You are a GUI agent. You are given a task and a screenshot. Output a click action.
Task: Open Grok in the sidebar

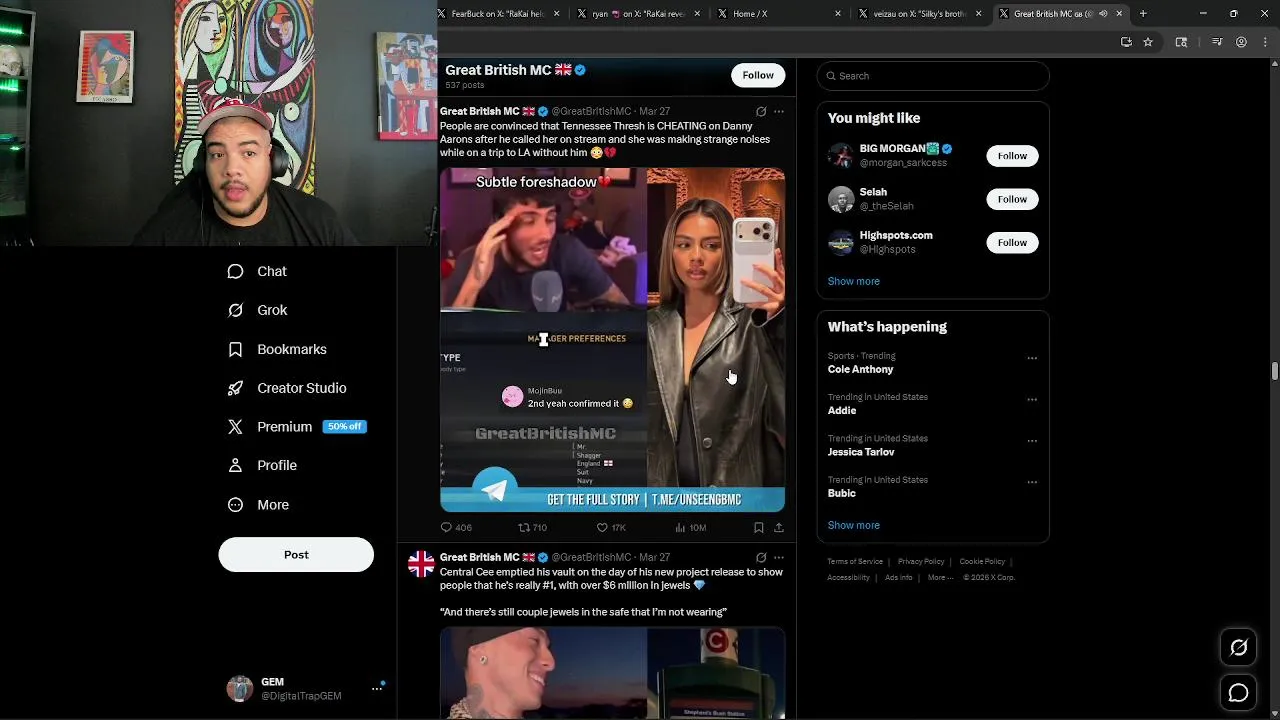pyautogui.click(x=257, y=310)
